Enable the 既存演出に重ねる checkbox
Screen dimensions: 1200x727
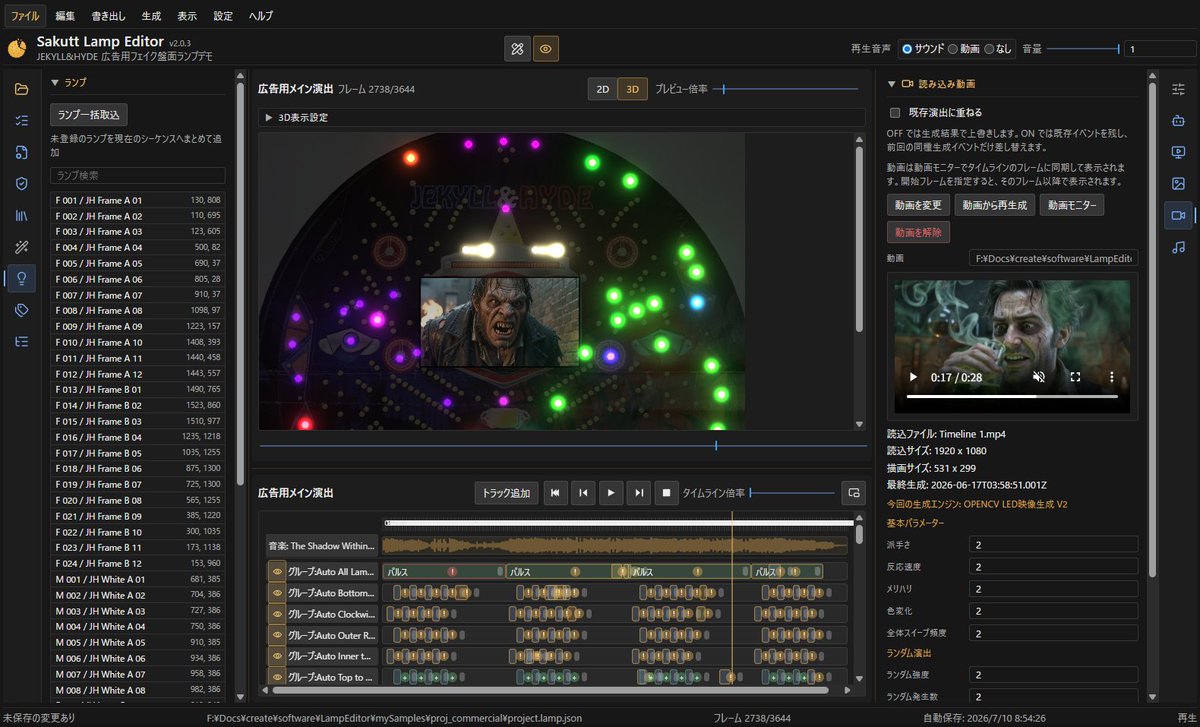tap(896, 113)
